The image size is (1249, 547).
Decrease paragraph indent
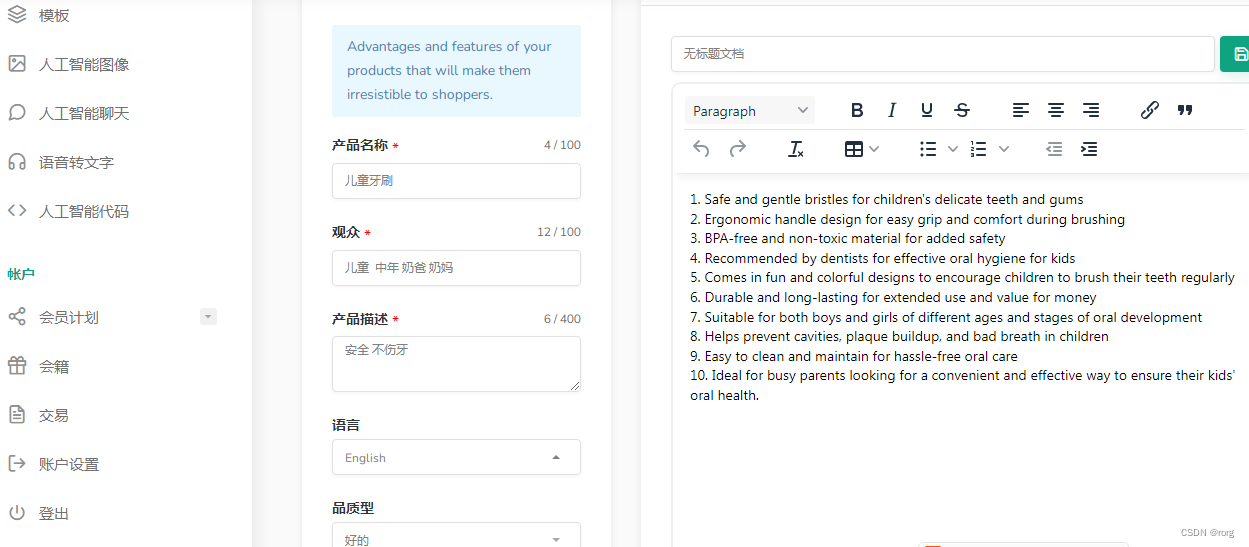click(x=1054, y=149)
